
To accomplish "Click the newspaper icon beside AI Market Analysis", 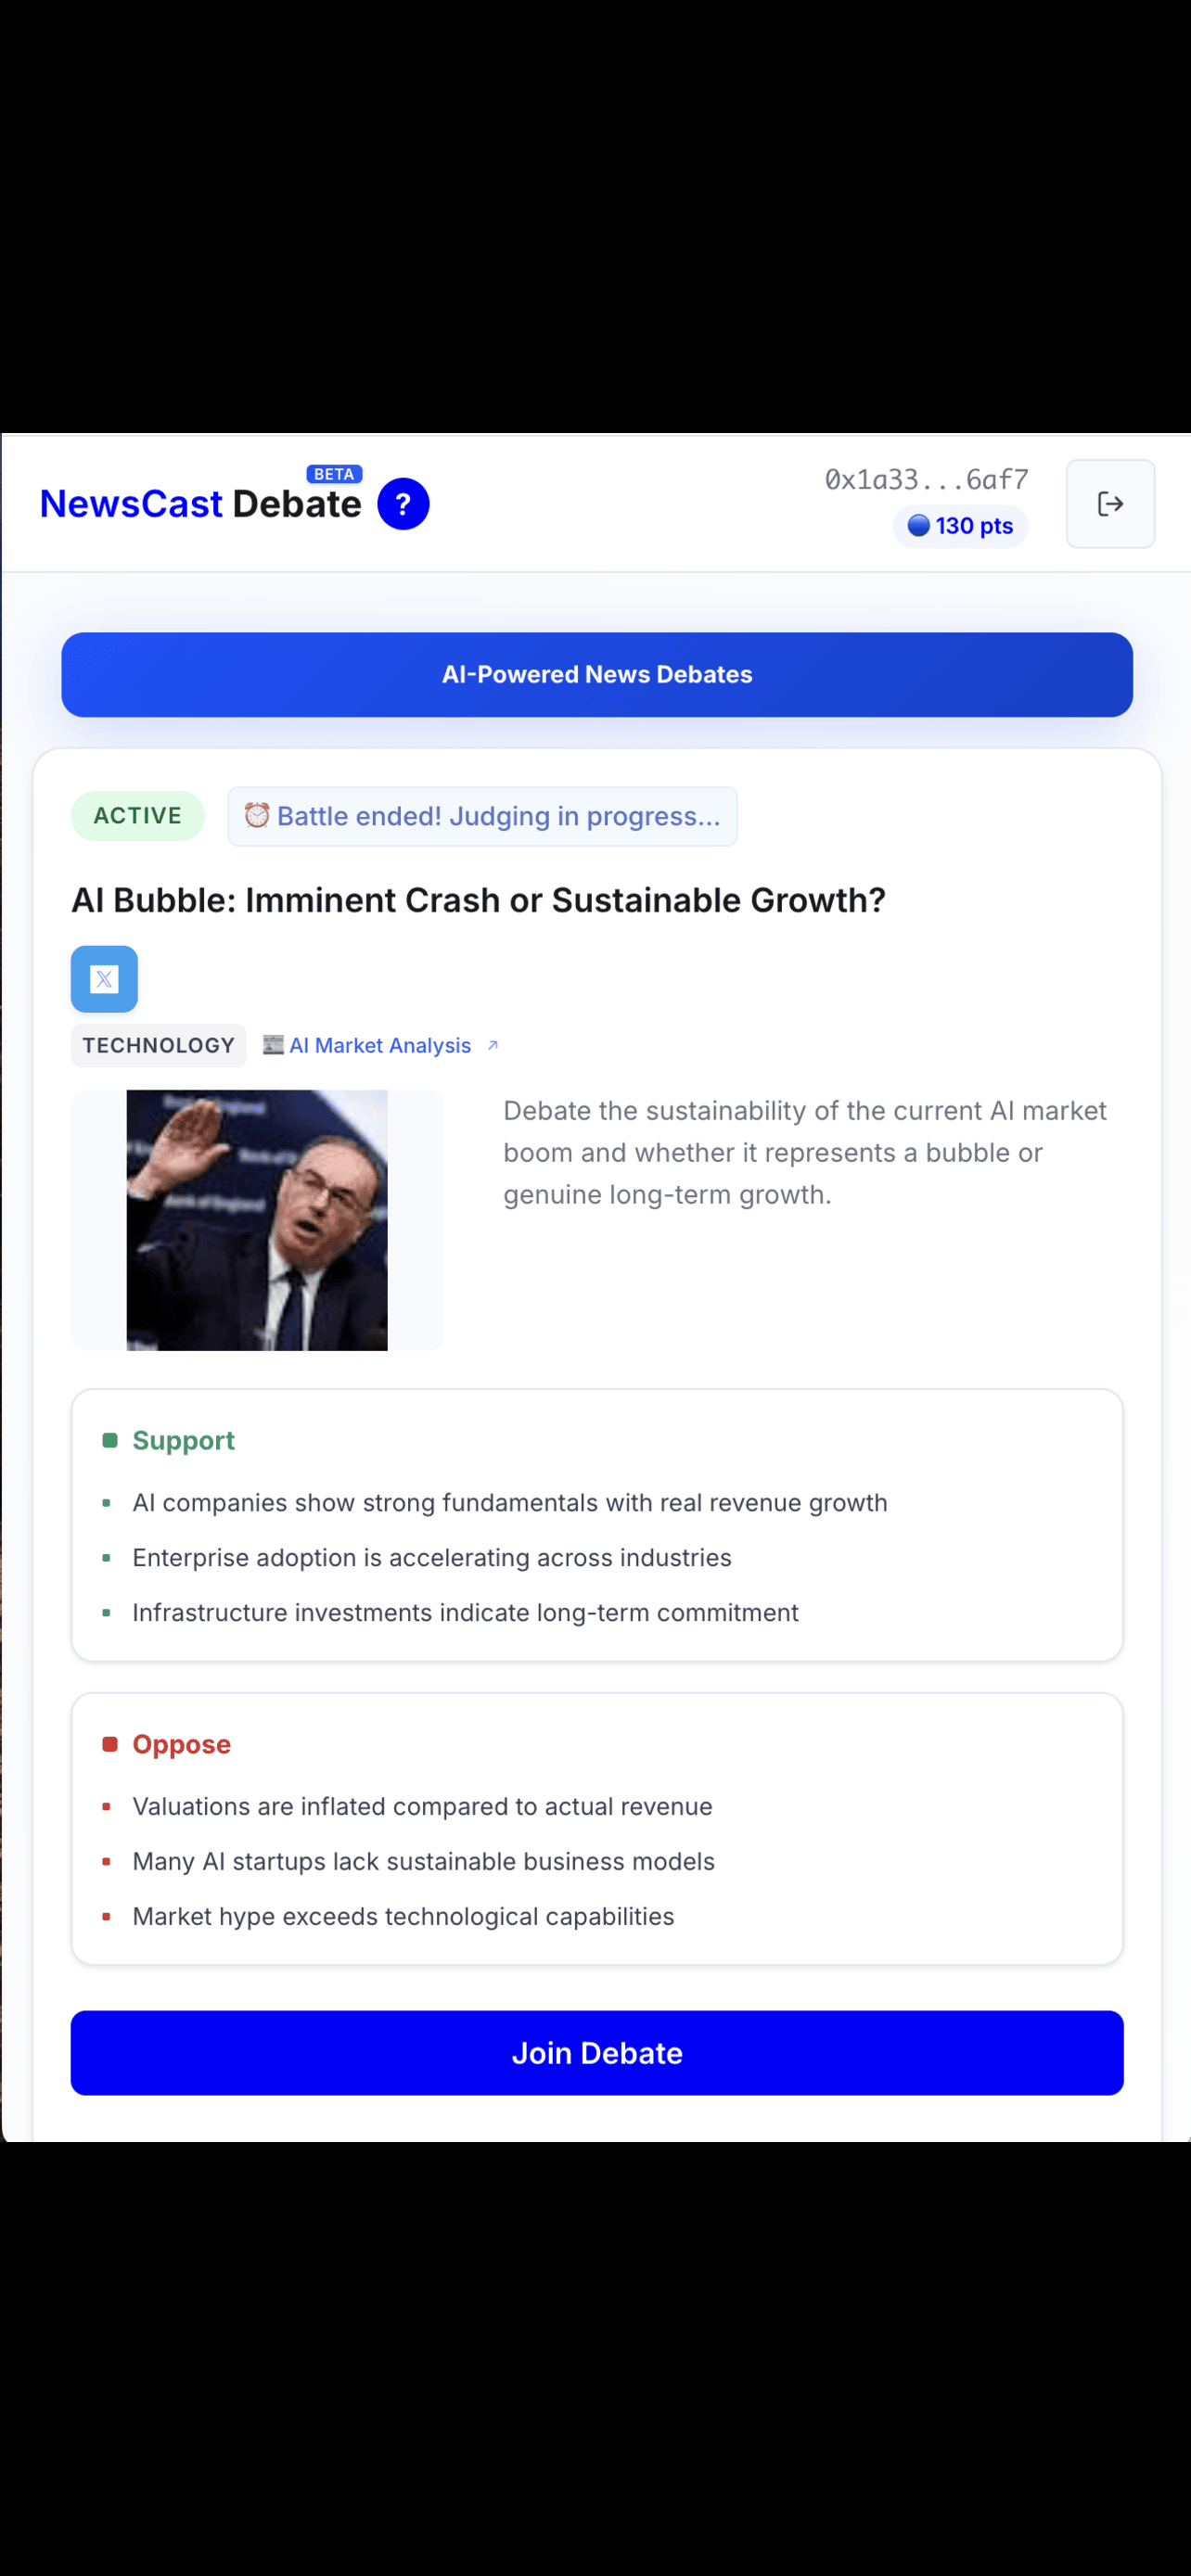I will coord(273,1045).
